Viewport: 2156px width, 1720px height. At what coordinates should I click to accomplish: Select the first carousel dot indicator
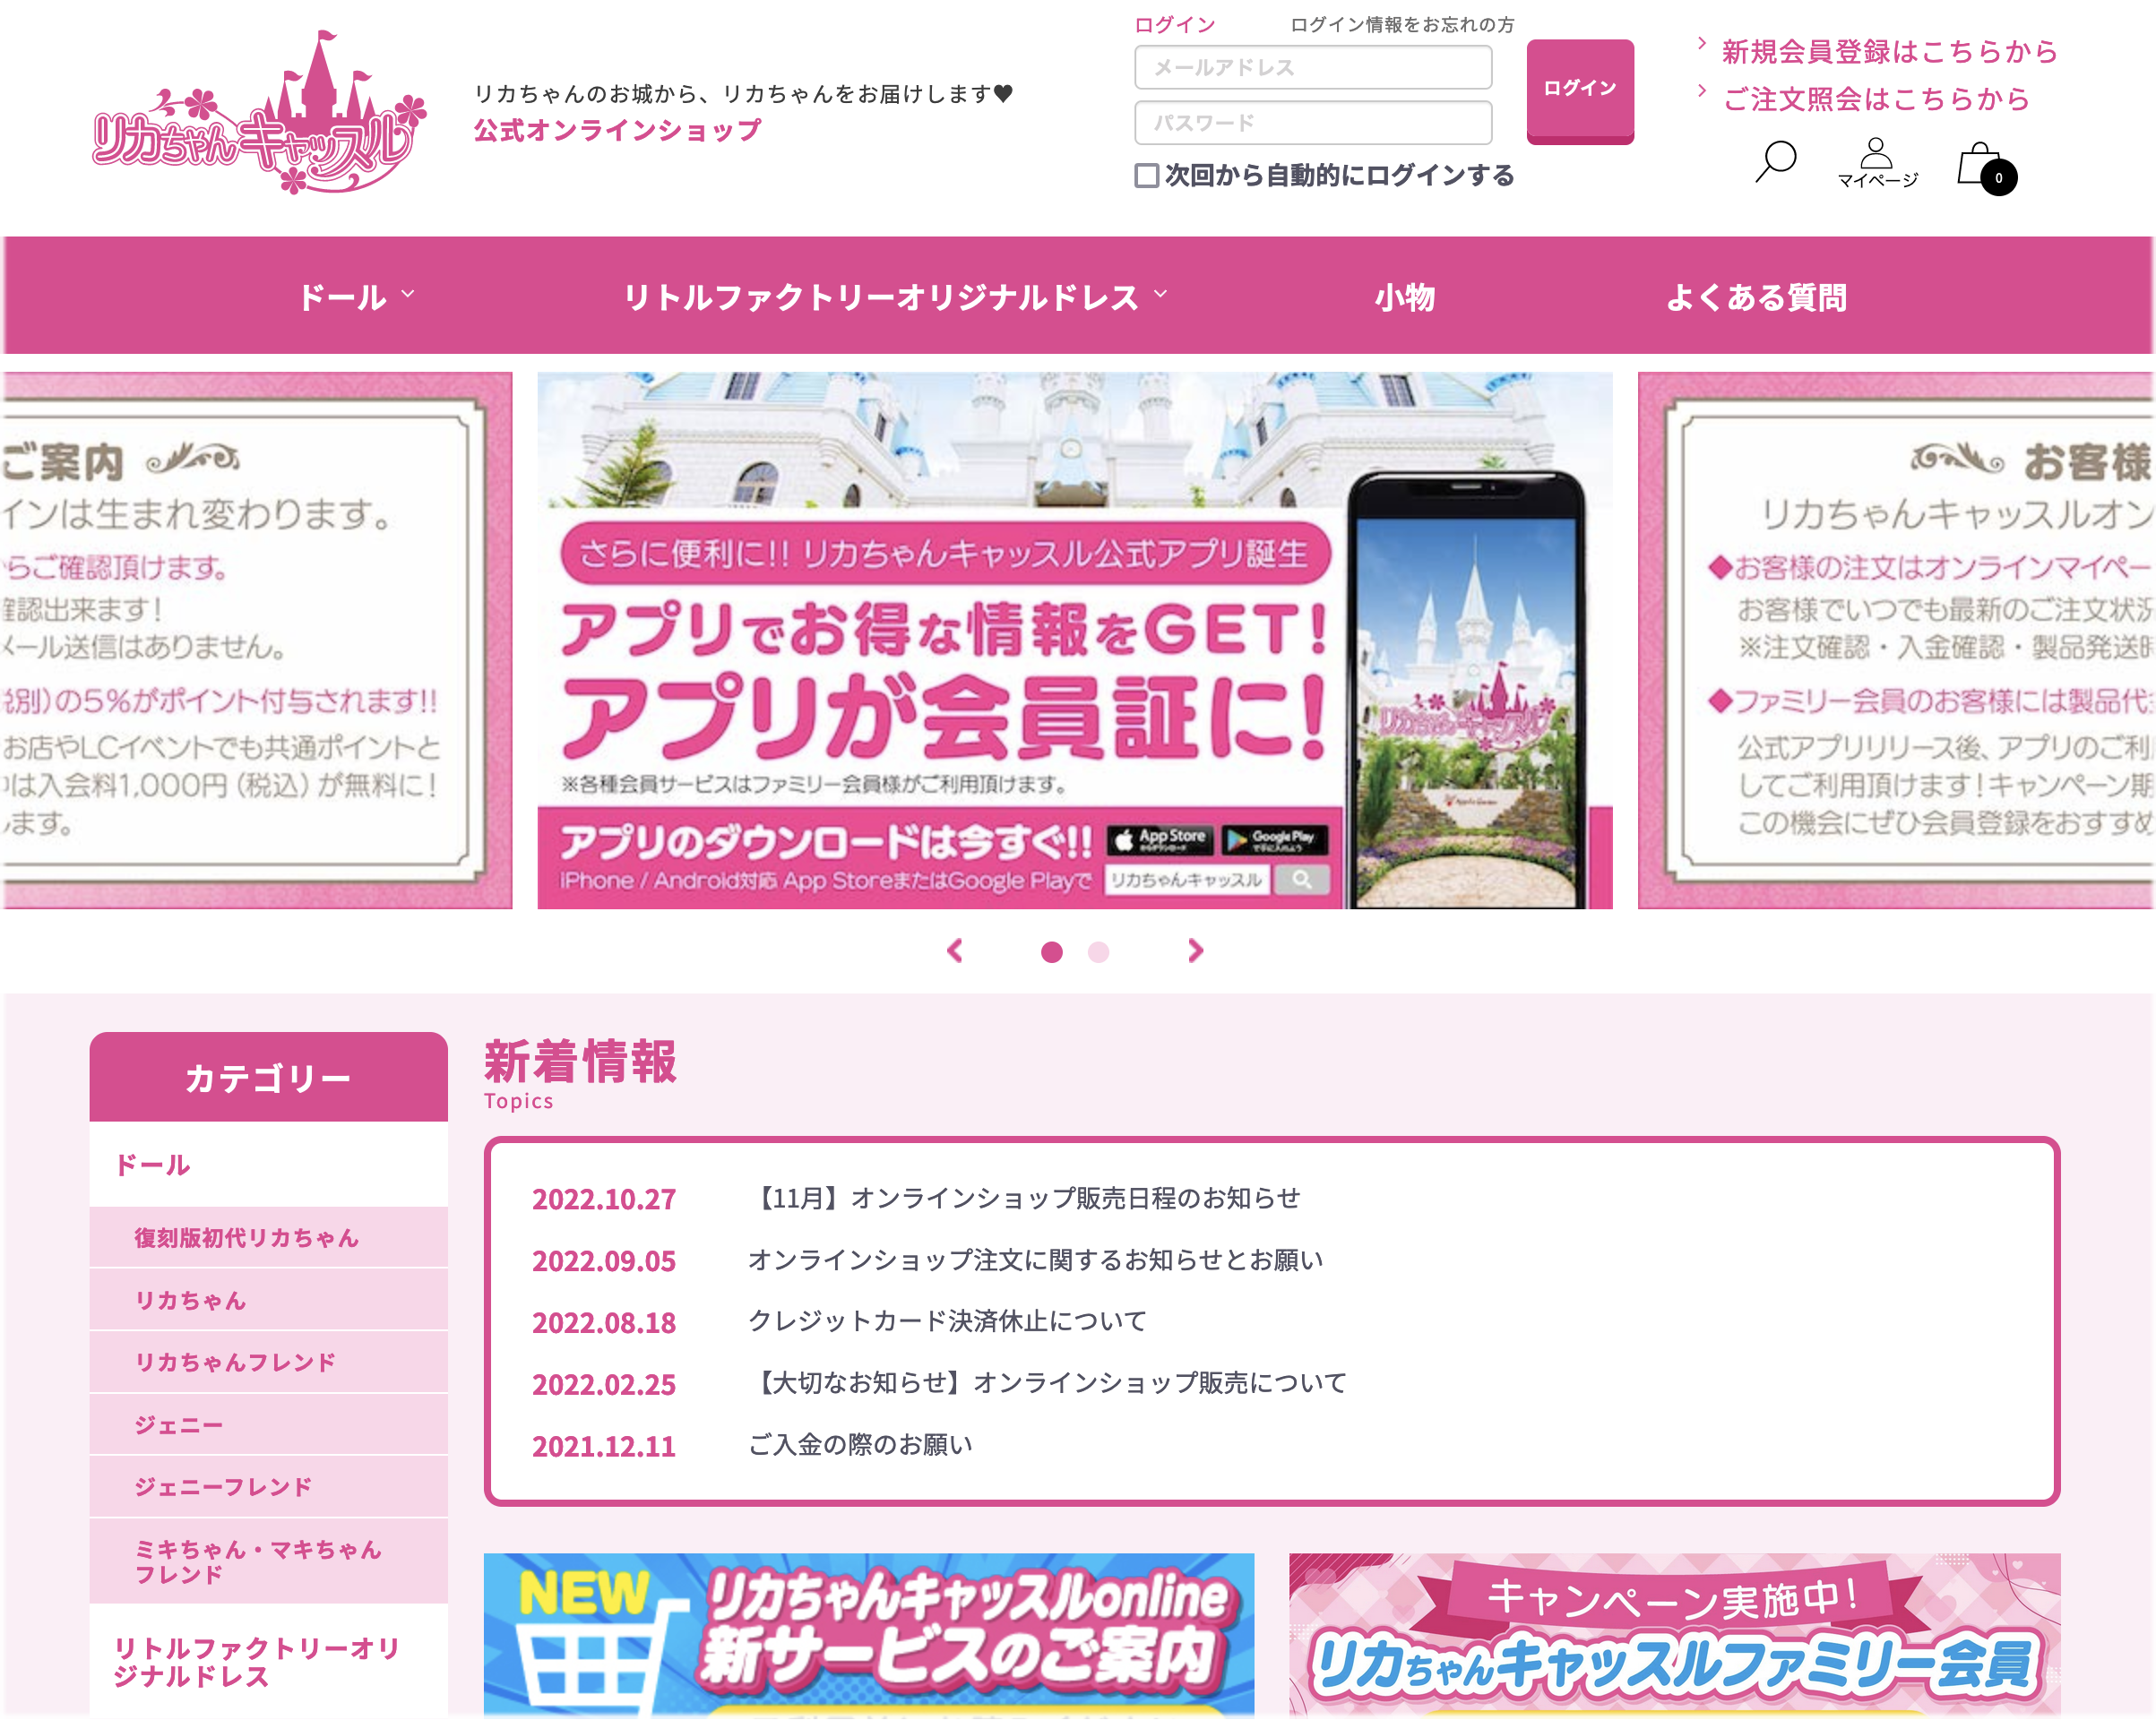(1051, 952)
